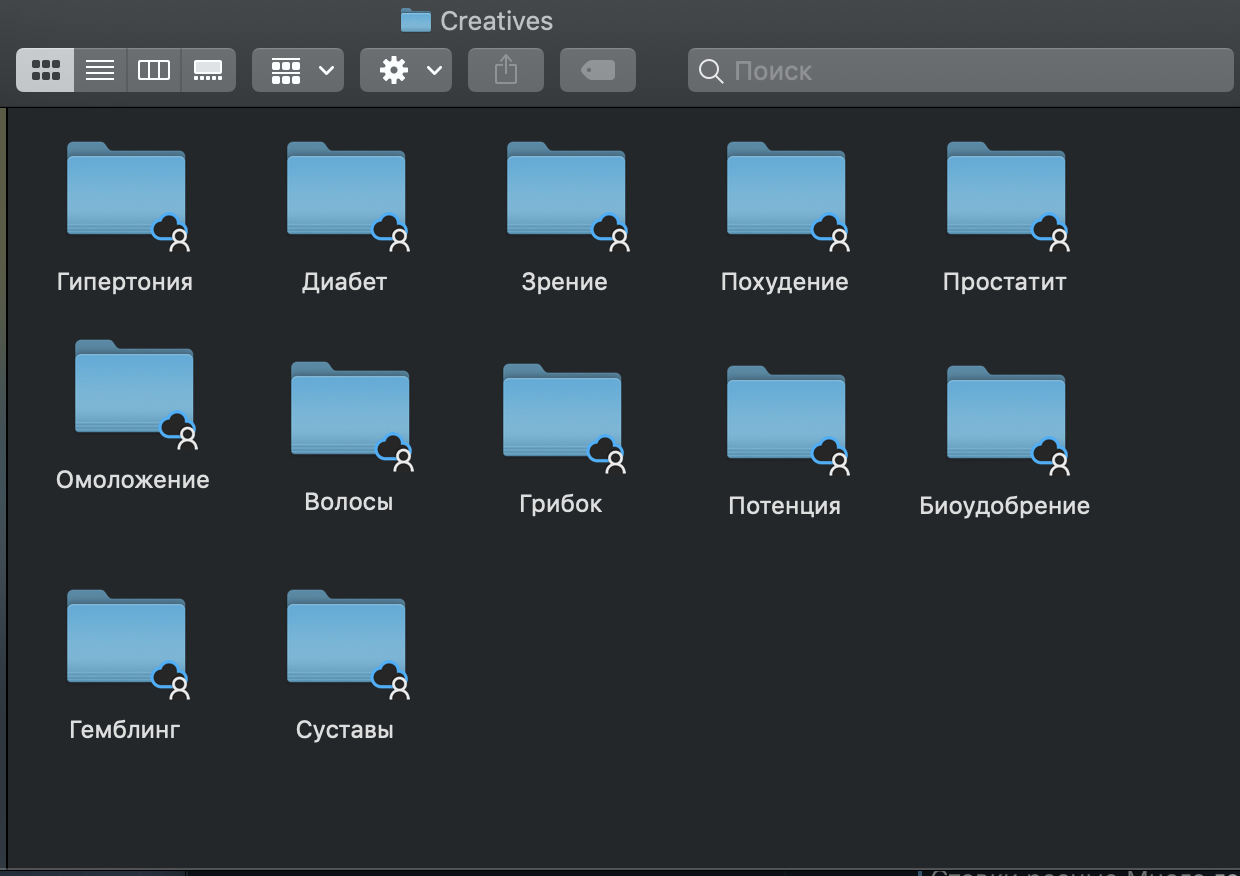Open the gear action menu
This screenshot has width=1240, height=876.
[x=406, y=70]
